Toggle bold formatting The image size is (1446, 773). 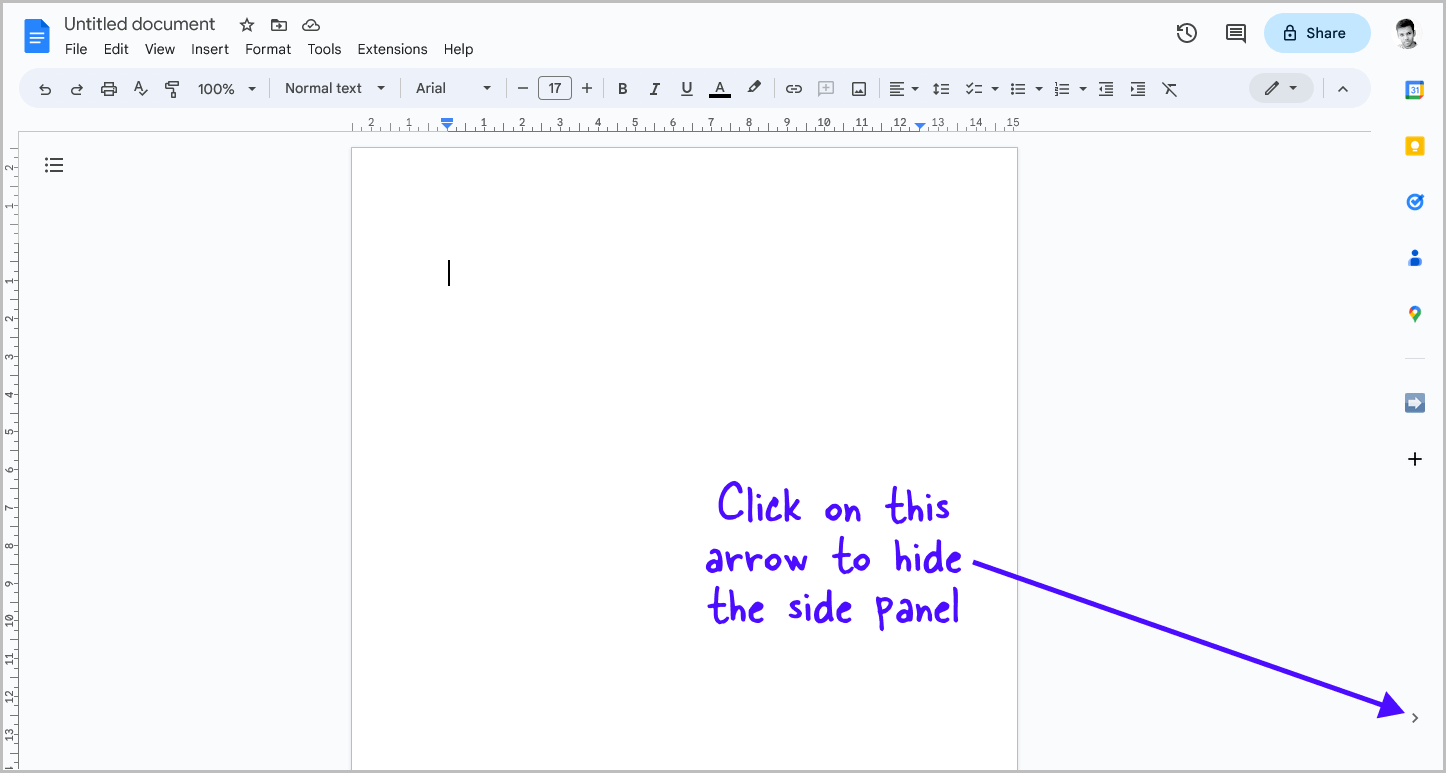622,88
